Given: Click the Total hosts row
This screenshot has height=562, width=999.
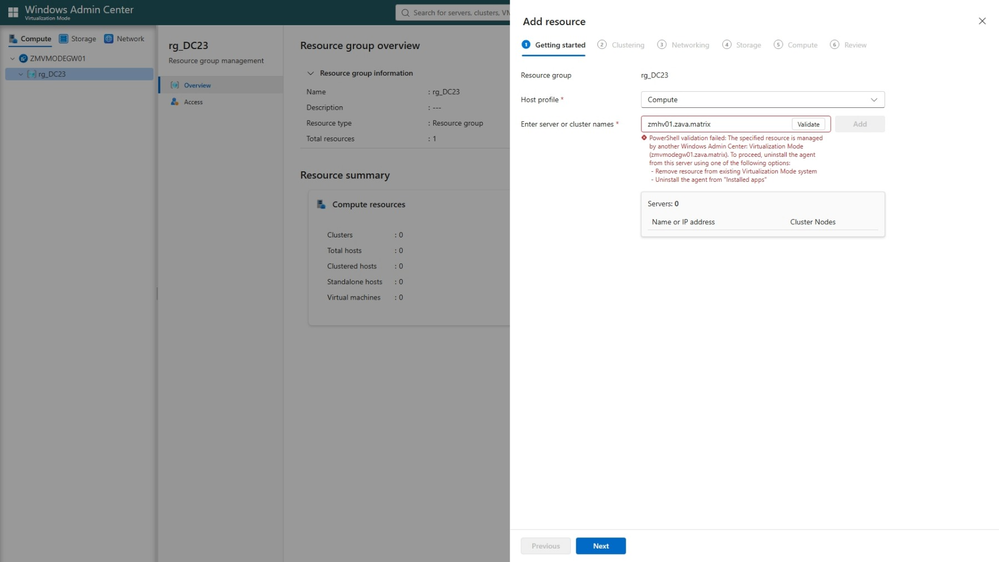Looking at the screenshot, I should point(365,250).
